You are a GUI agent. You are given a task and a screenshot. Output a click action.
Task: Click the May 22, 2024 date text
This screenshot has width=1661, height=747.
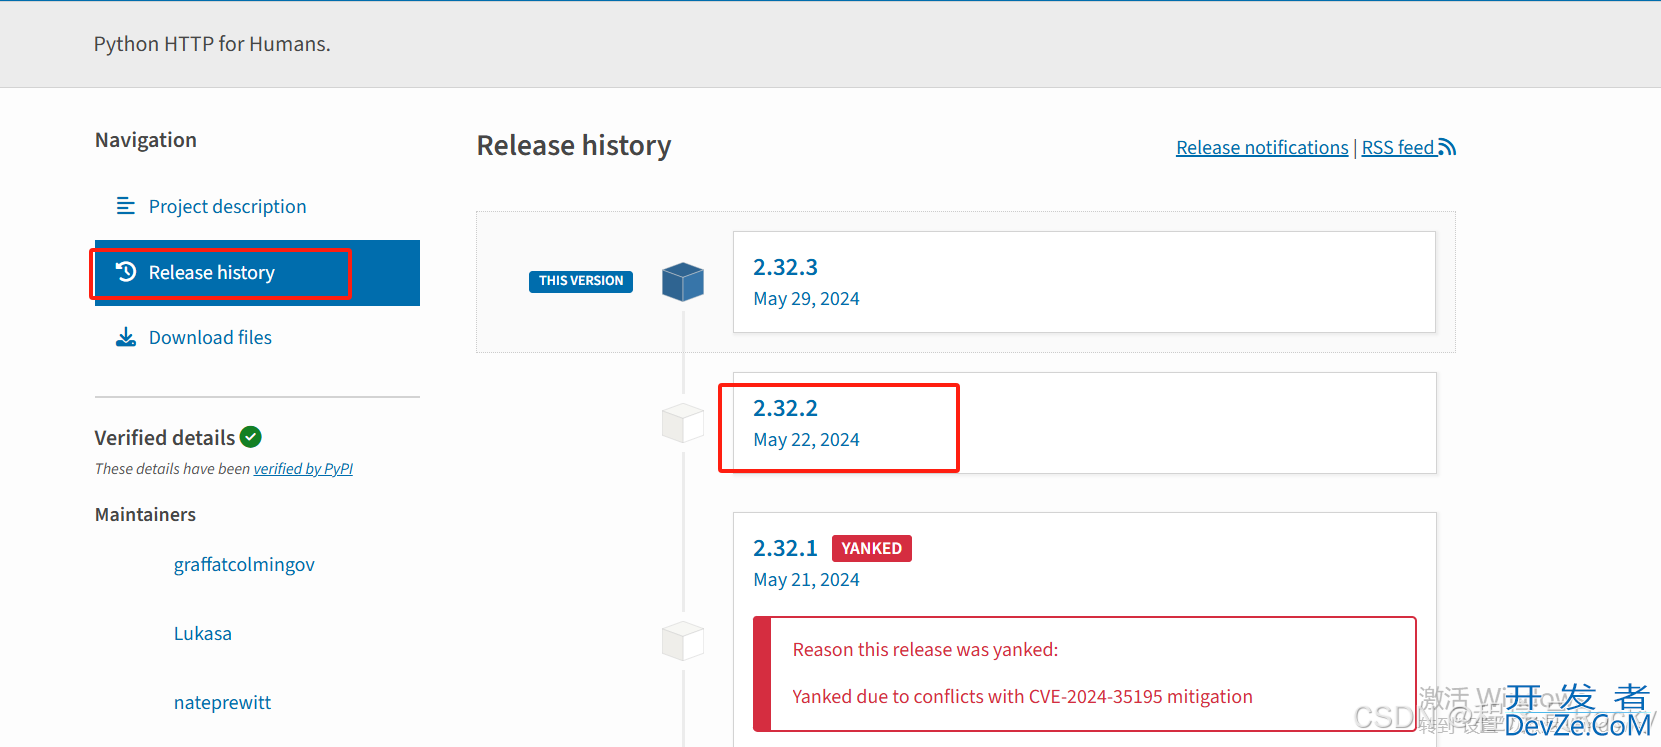(806, 440)
